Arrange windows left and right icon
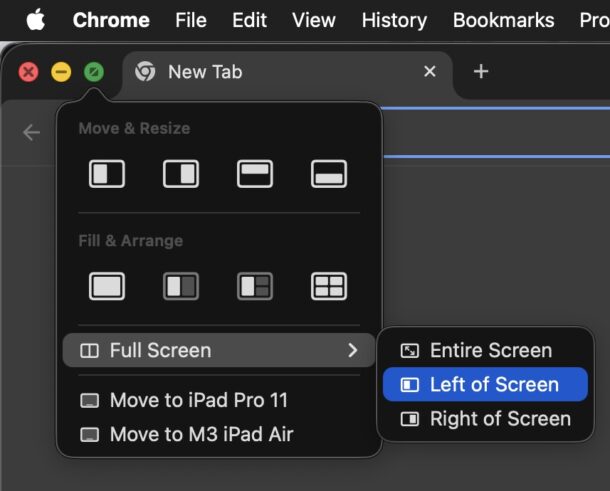610x491 pixels. 181,286
